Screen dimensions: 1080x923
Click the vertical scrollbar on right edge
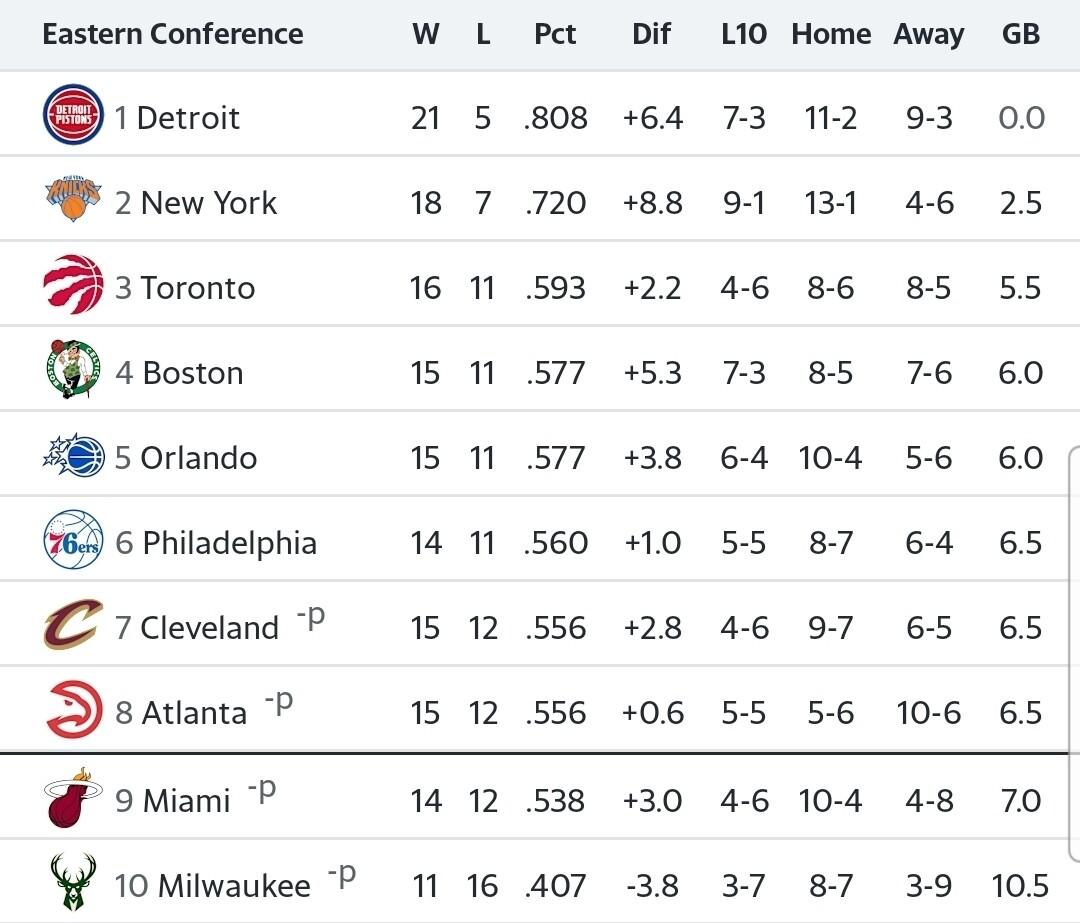click(1075, 600)
